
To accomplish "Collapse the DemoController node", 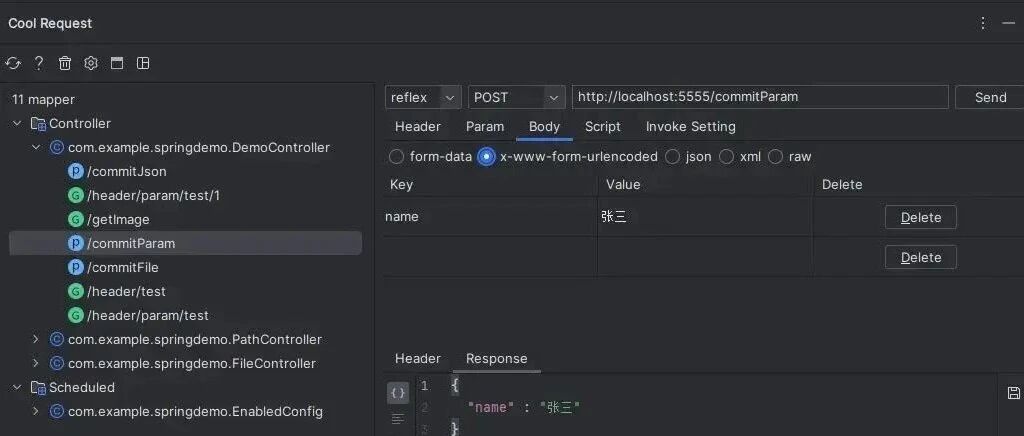I will coord(37,148).
